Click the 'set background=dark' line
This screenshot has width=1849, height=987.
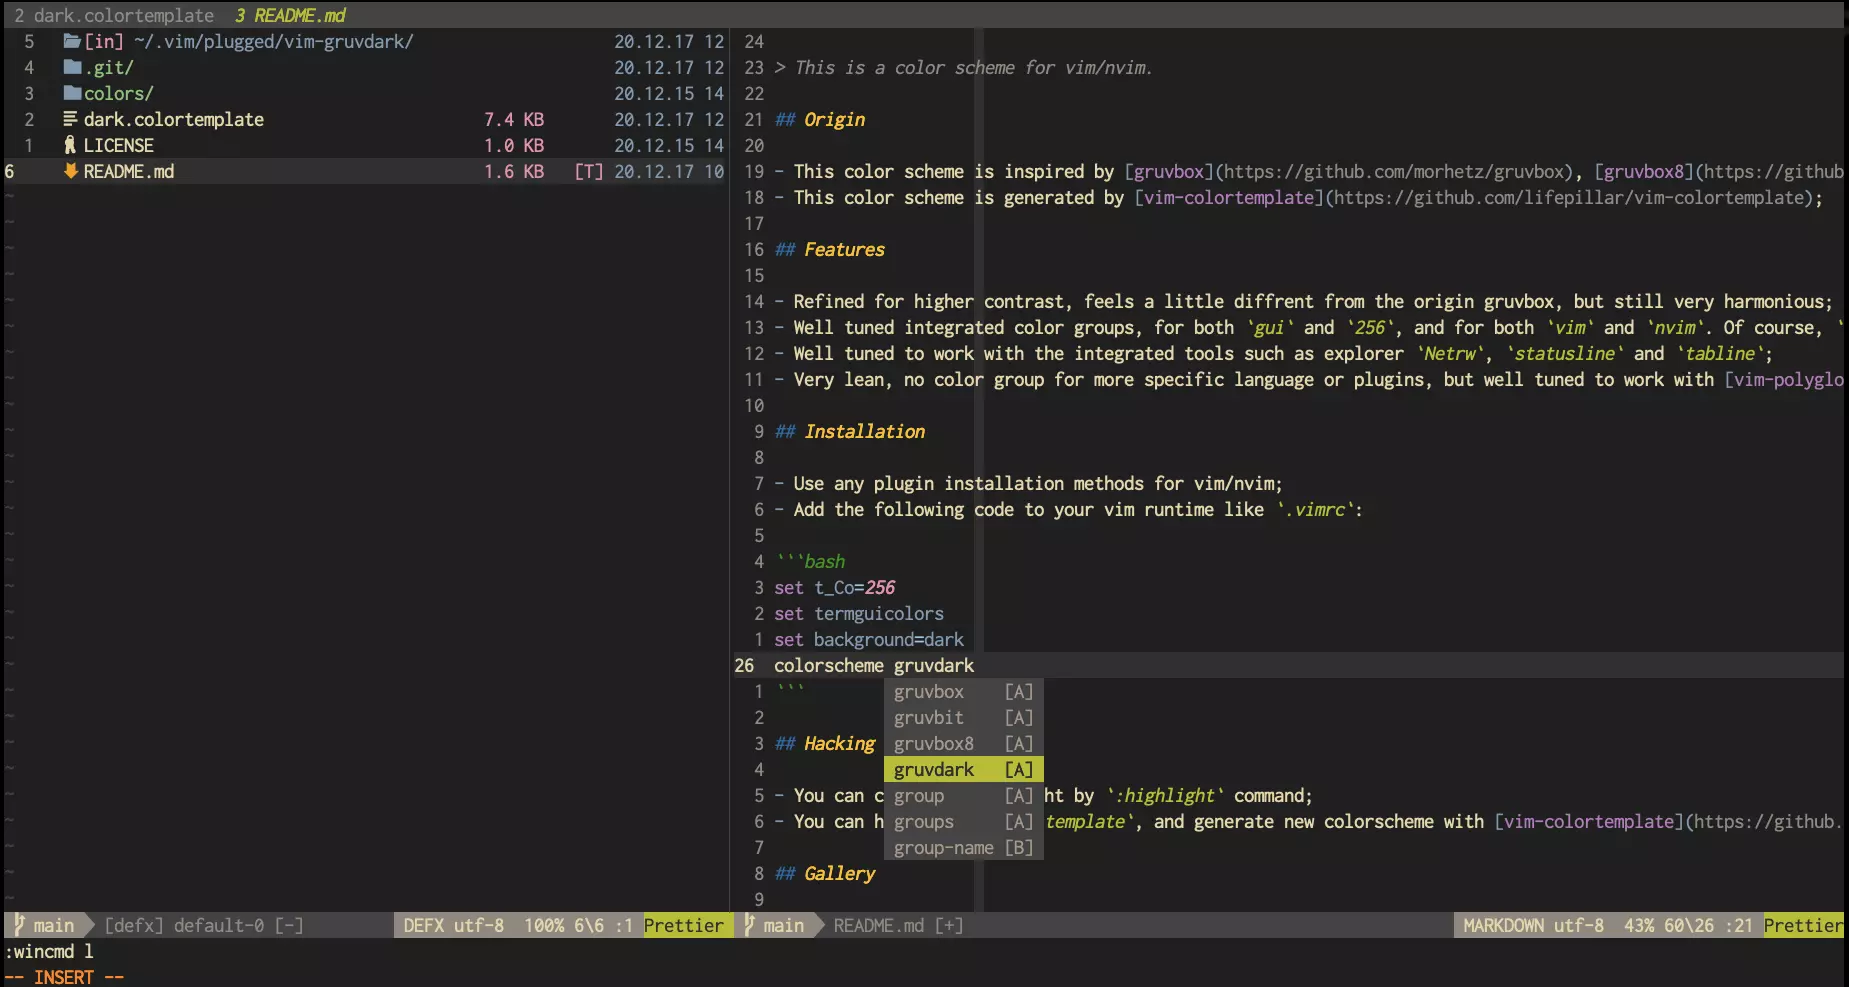[x=869, y=640]
